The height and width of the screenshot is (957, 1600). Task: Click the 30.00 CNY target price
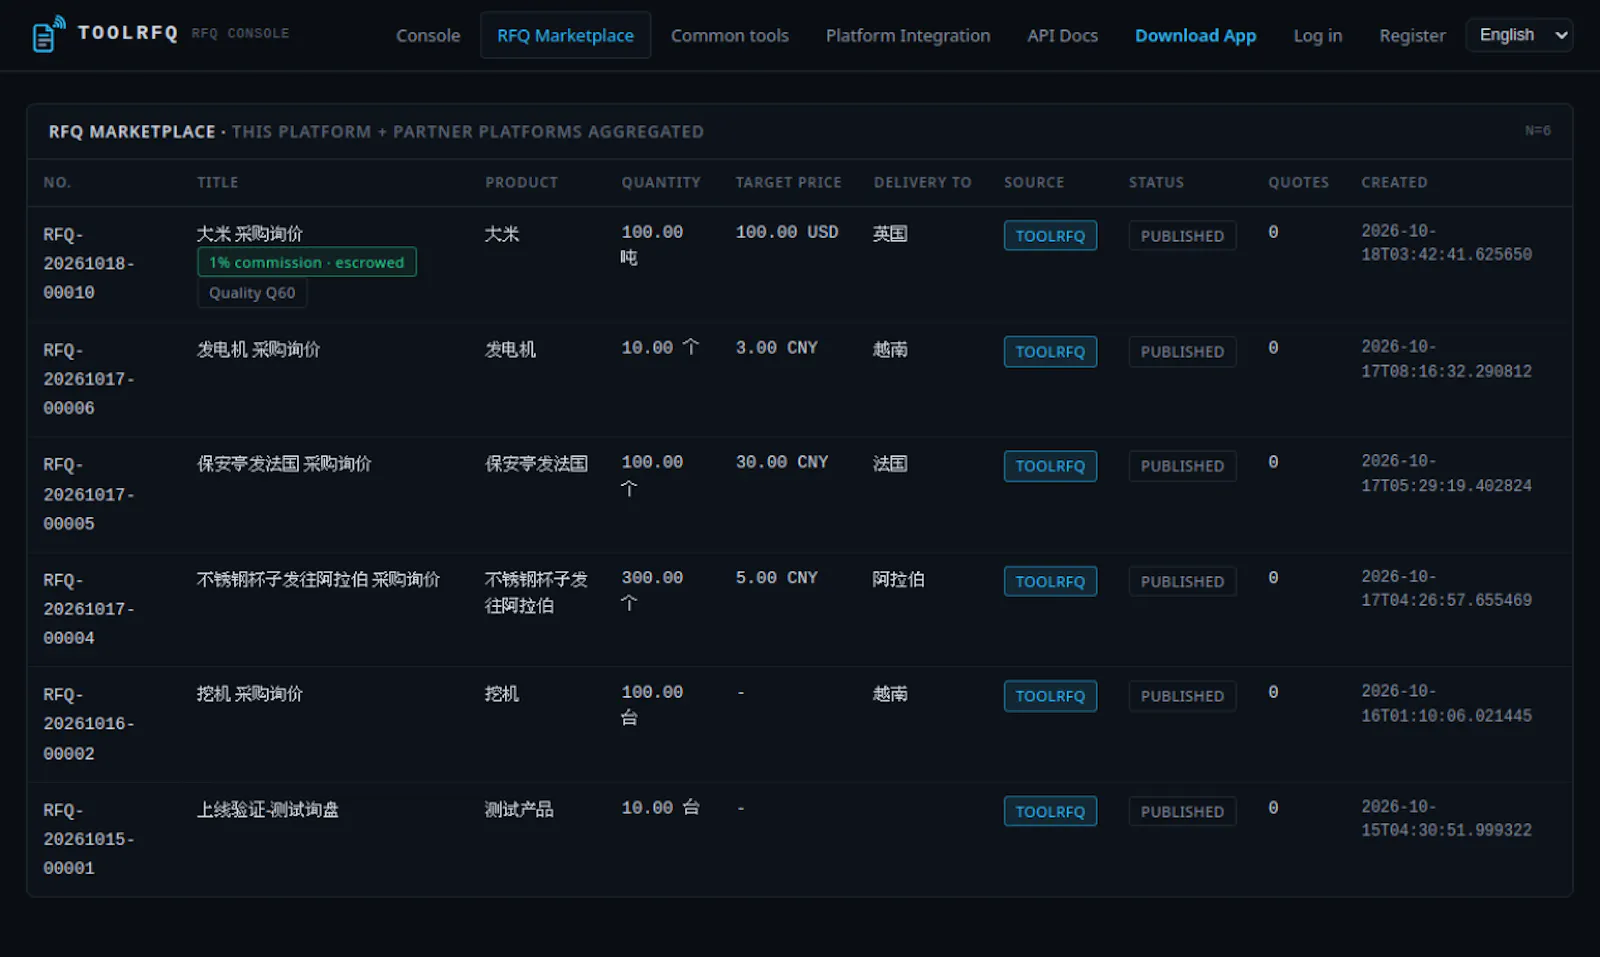tap(782, 462)
